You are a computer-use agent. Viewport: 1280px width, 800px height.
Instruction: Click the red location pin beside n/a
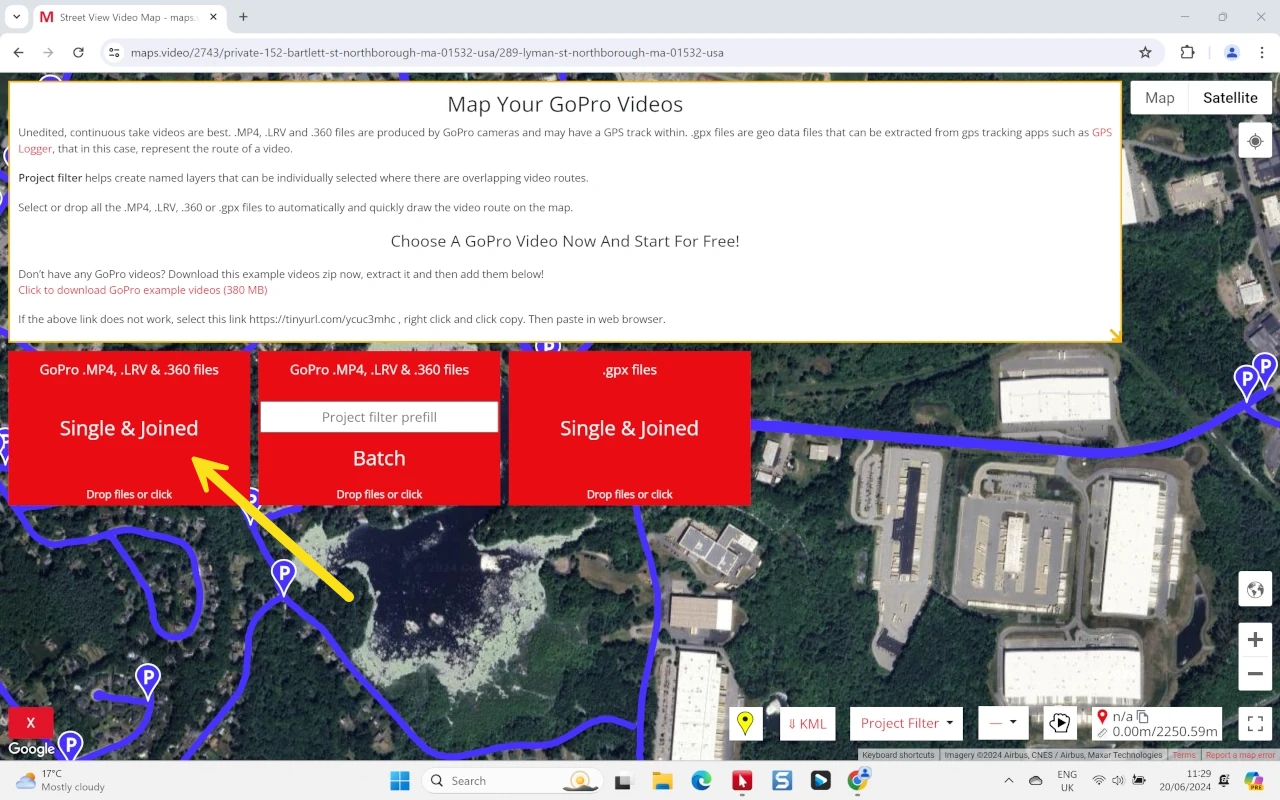point(1102,716)
